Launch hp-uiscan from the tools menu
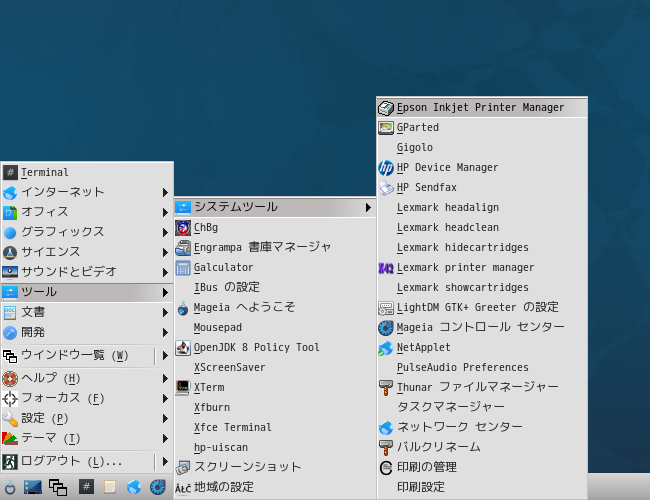Image resolution: width=650 pixels, height=500 pixels. pos(275,448)
